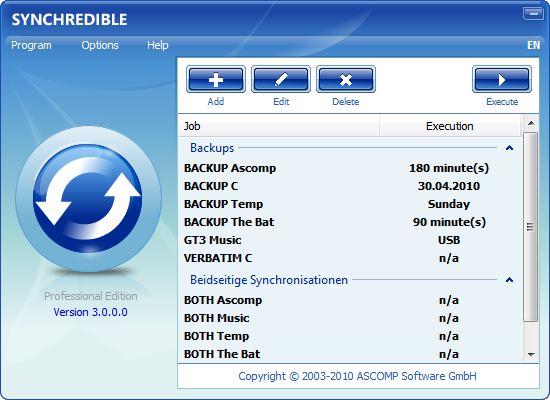The height and width of the screenshot is (400, 550).
Task: Click the job list scroll down arrow
Action: (x=531, y=355)
